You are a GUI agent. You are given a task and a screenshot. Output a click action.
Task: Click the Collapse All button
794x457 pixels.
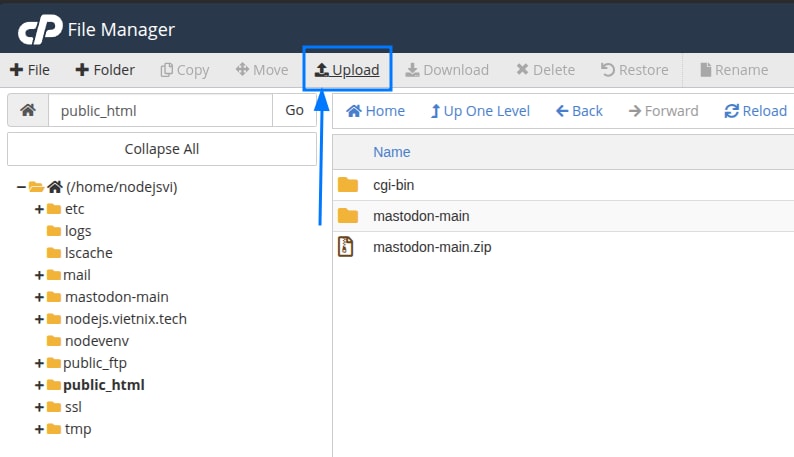(x=161, y=149)
